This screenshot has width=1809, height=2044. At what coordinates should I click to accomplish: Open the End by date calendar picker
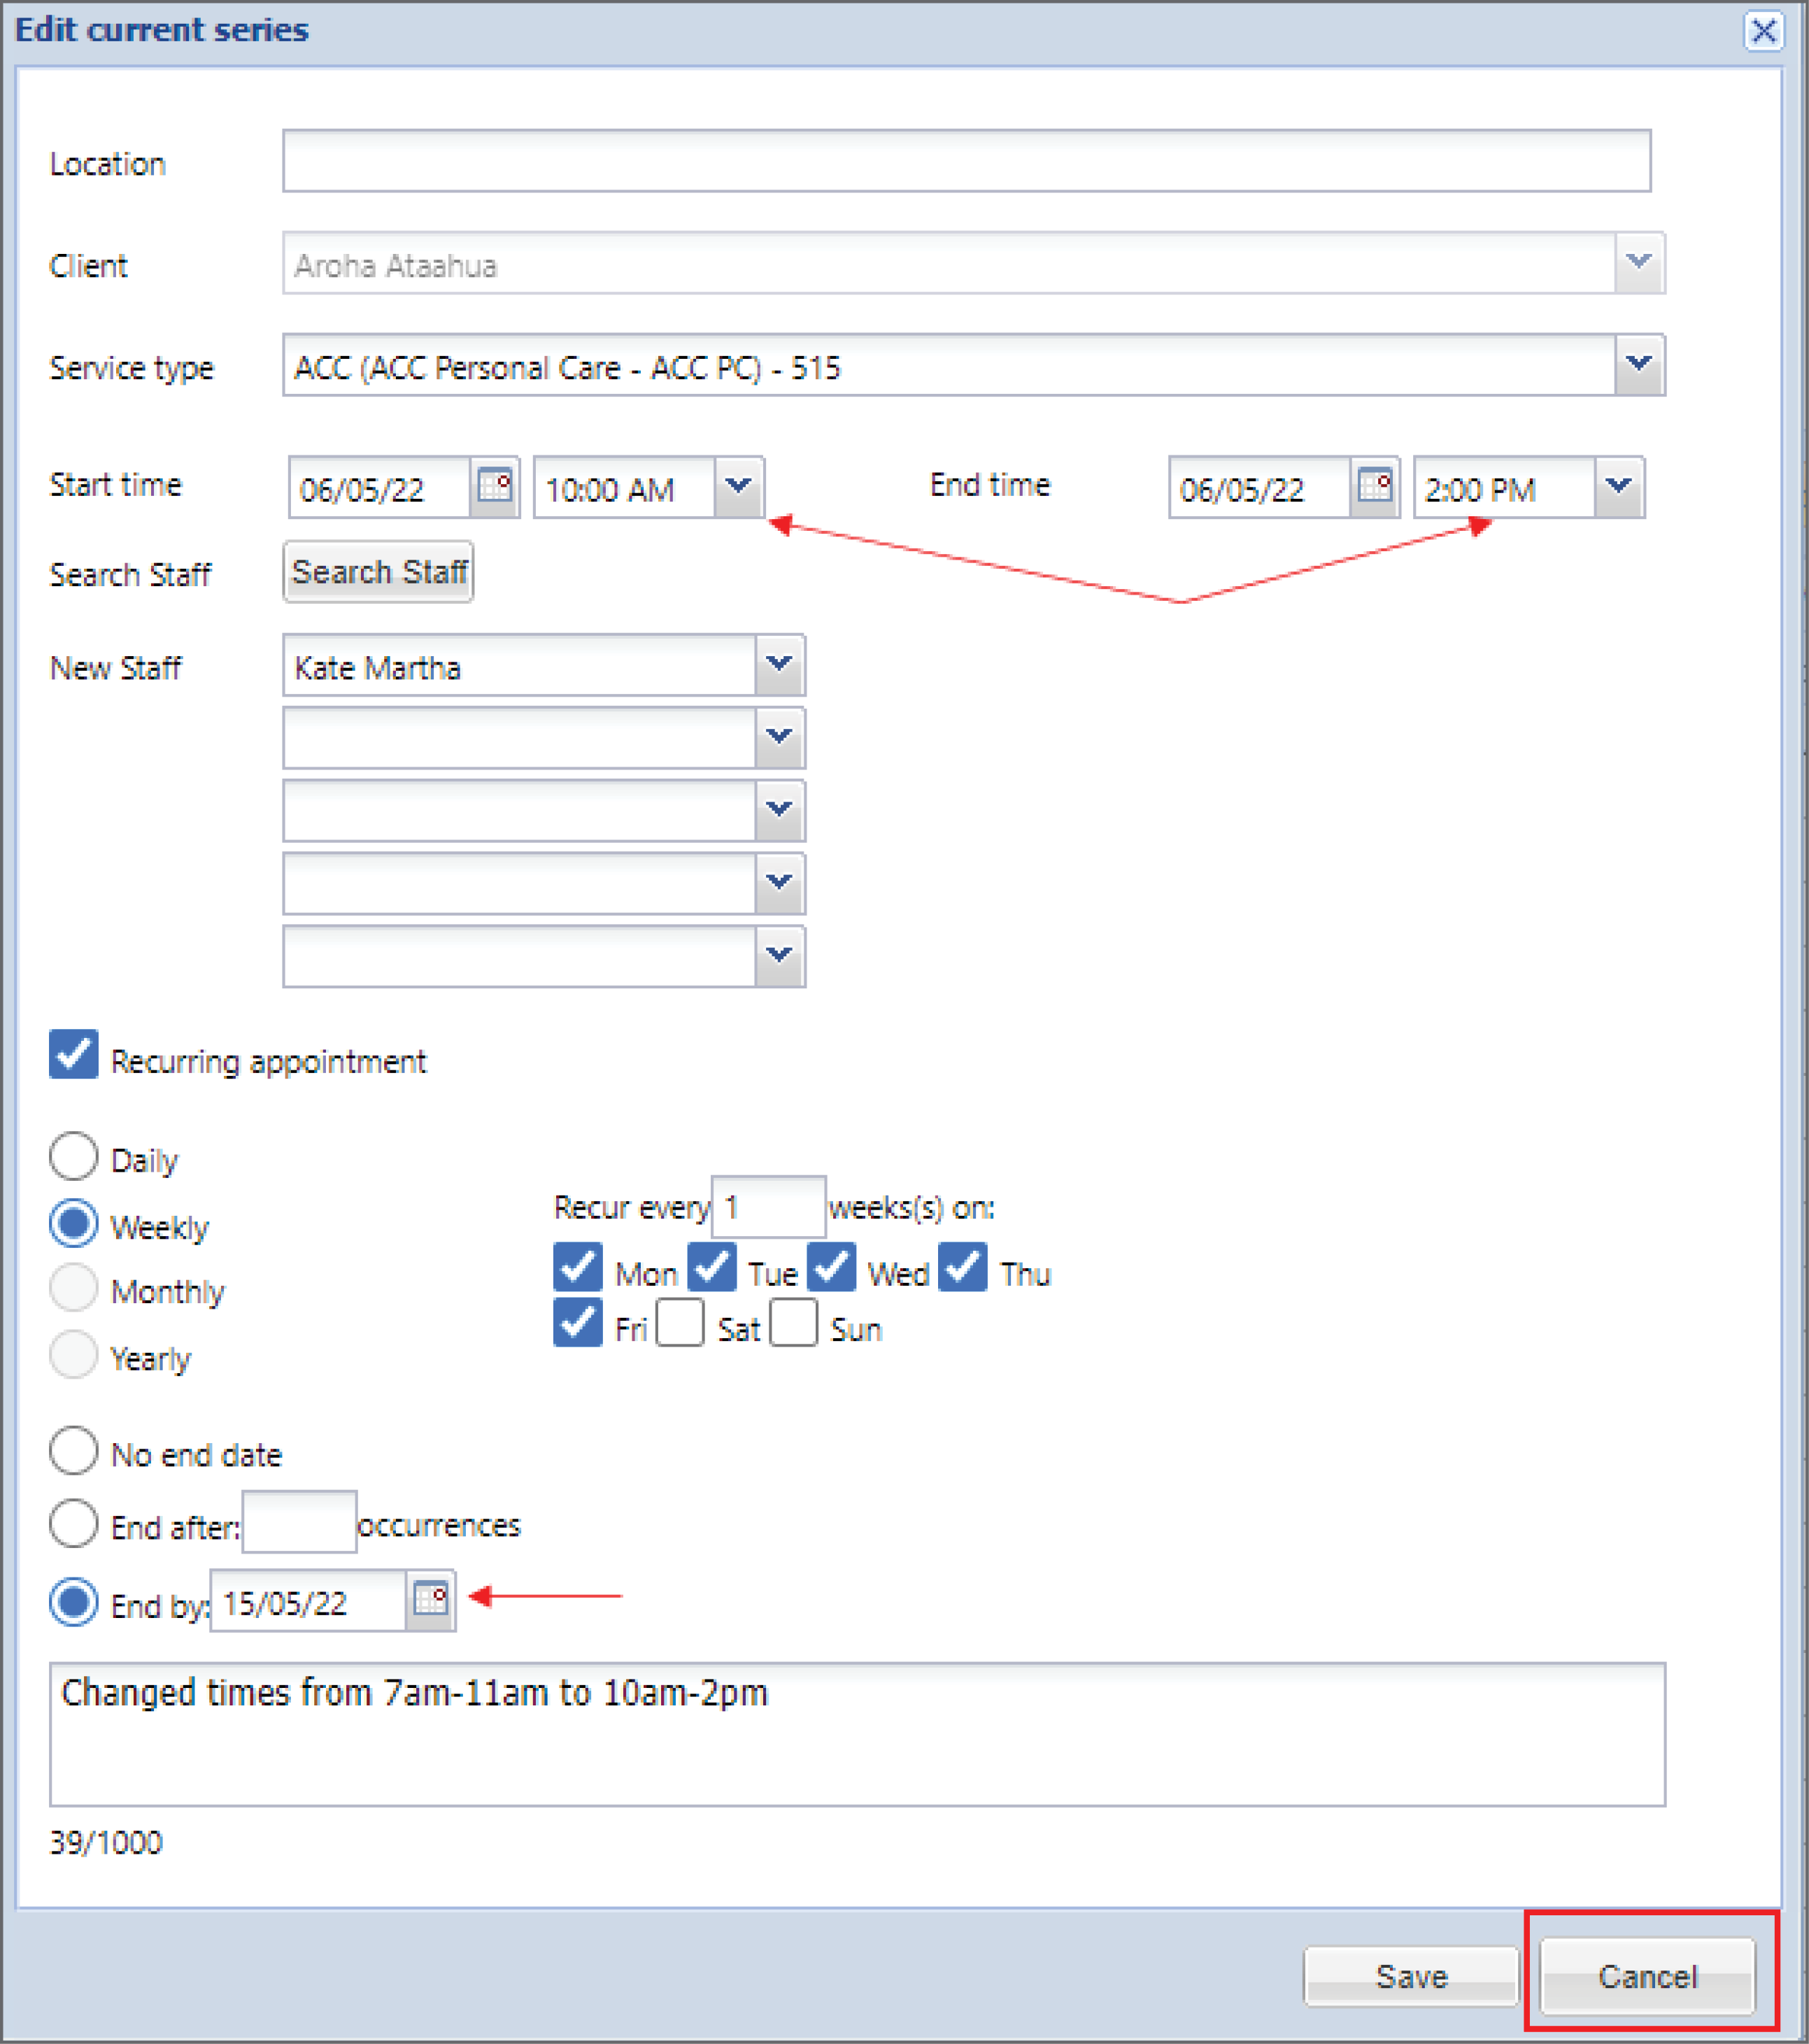431,1600
